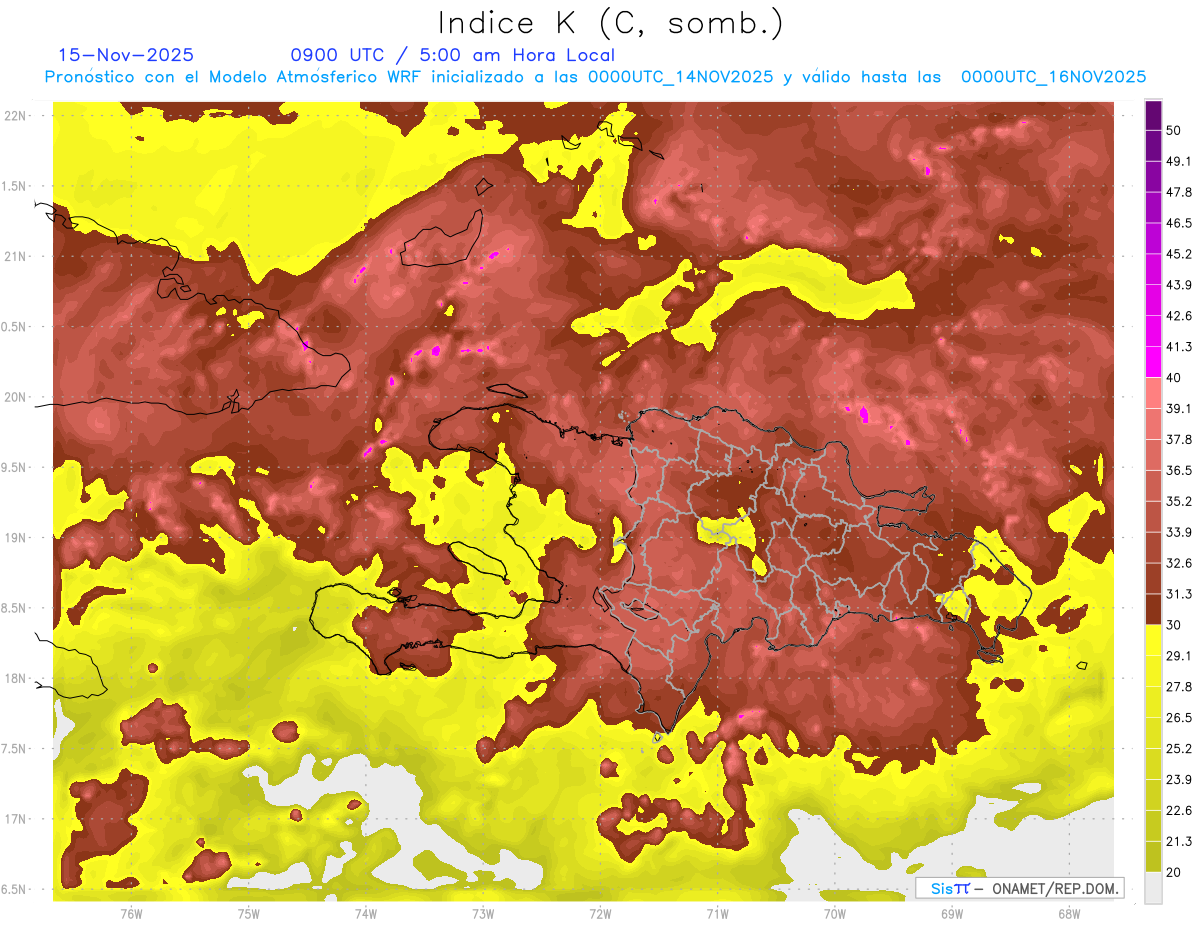Select the legend value 23.9
The height and width of the screenshot is (927, 1200).
click(1177, 780)
